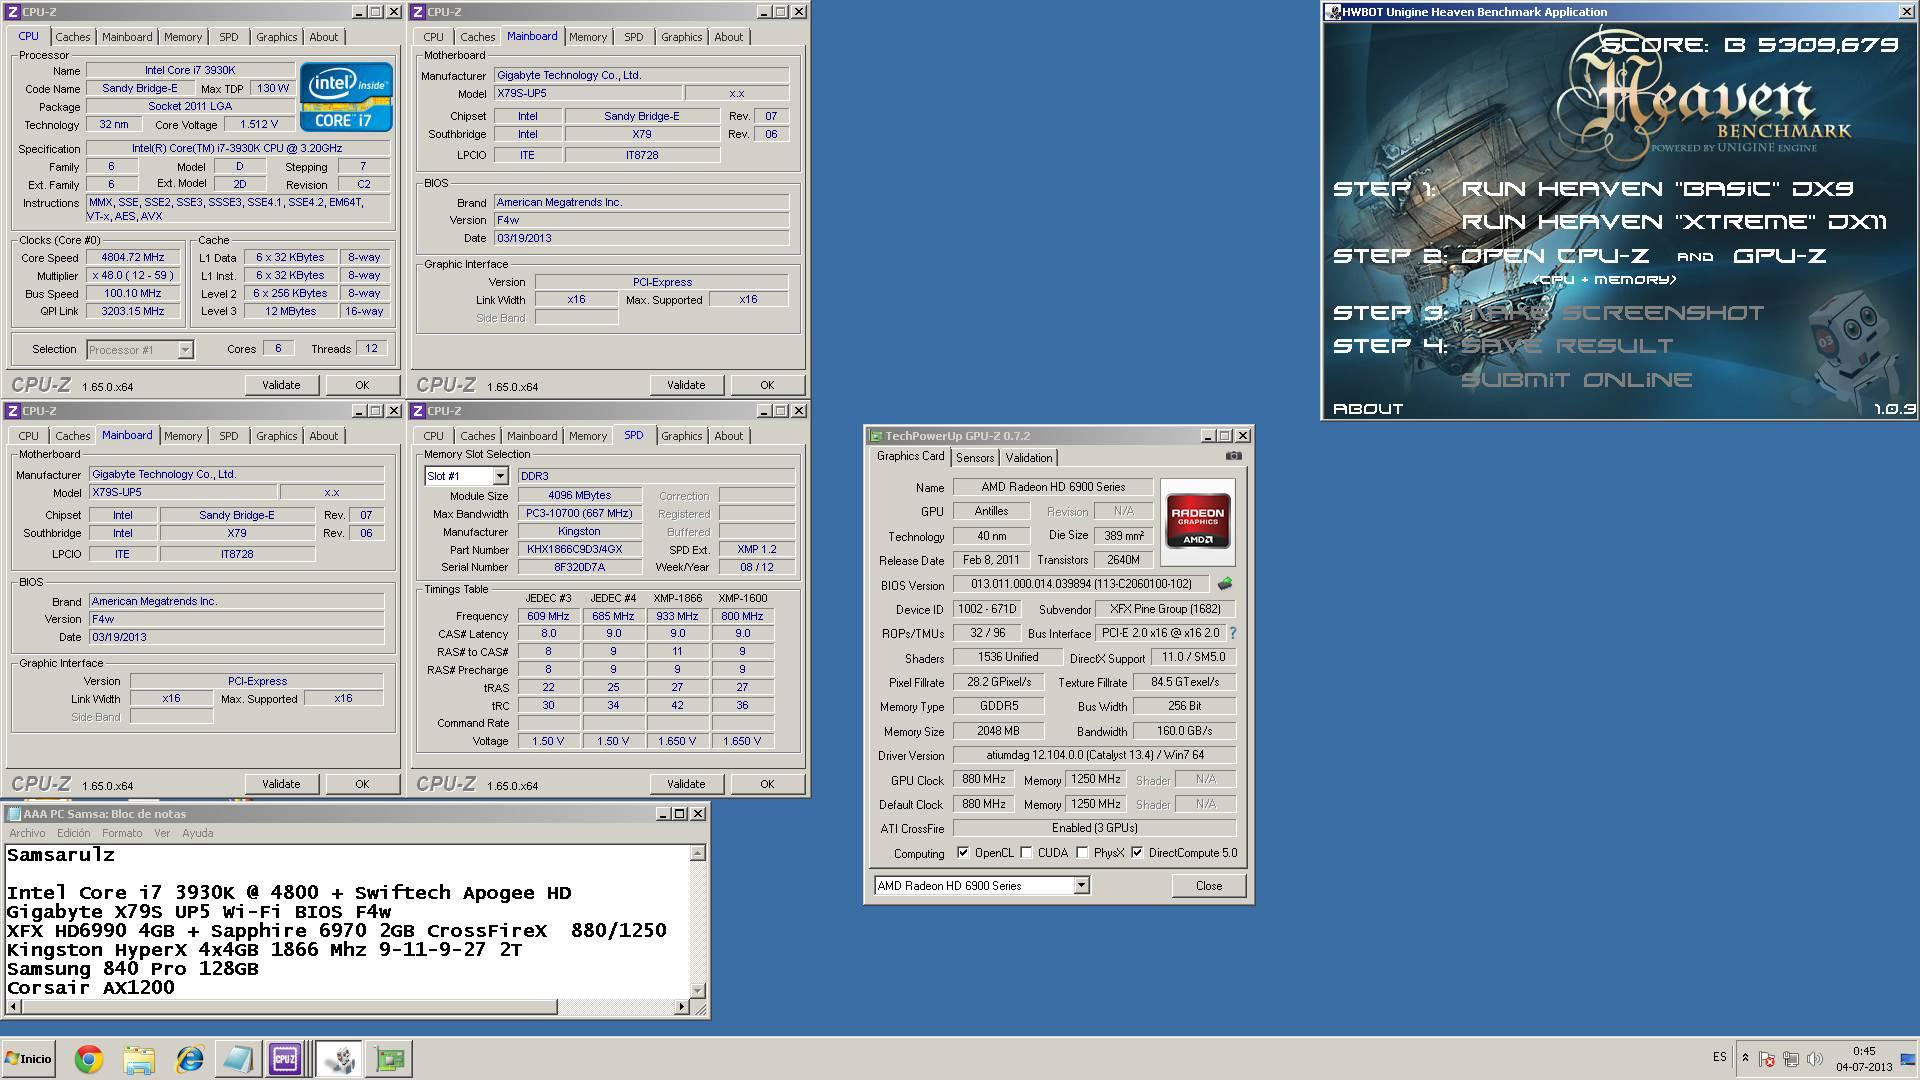This screenshot has width=1920, height=1080.
Task: Activate the CPU-Z taskbar icon
Action: [285, 1059]
